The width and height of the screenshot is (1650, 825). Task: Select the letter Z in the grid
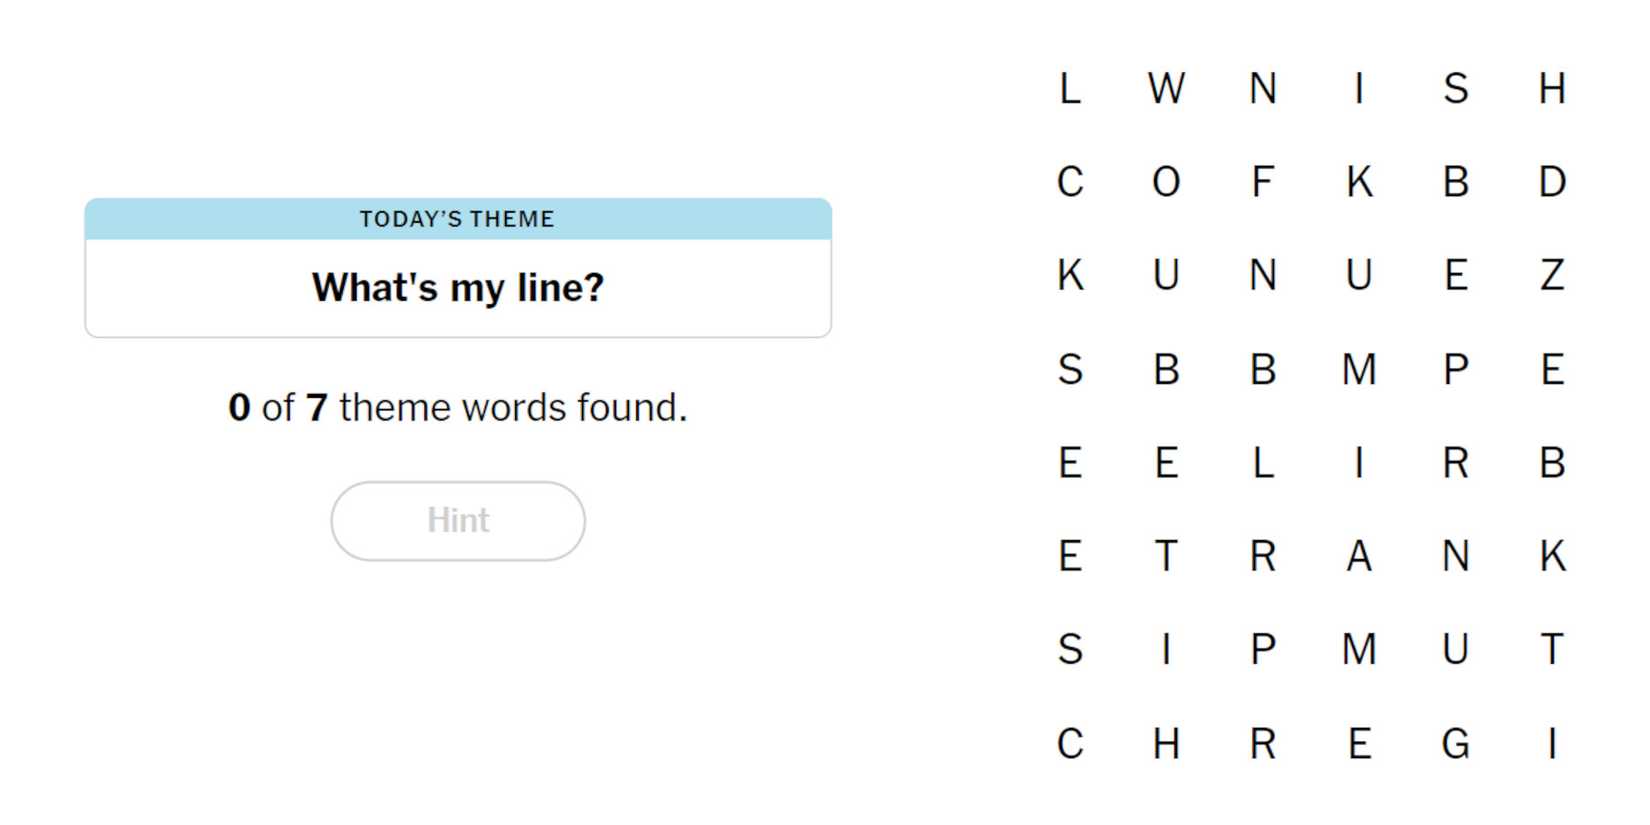1551,275
